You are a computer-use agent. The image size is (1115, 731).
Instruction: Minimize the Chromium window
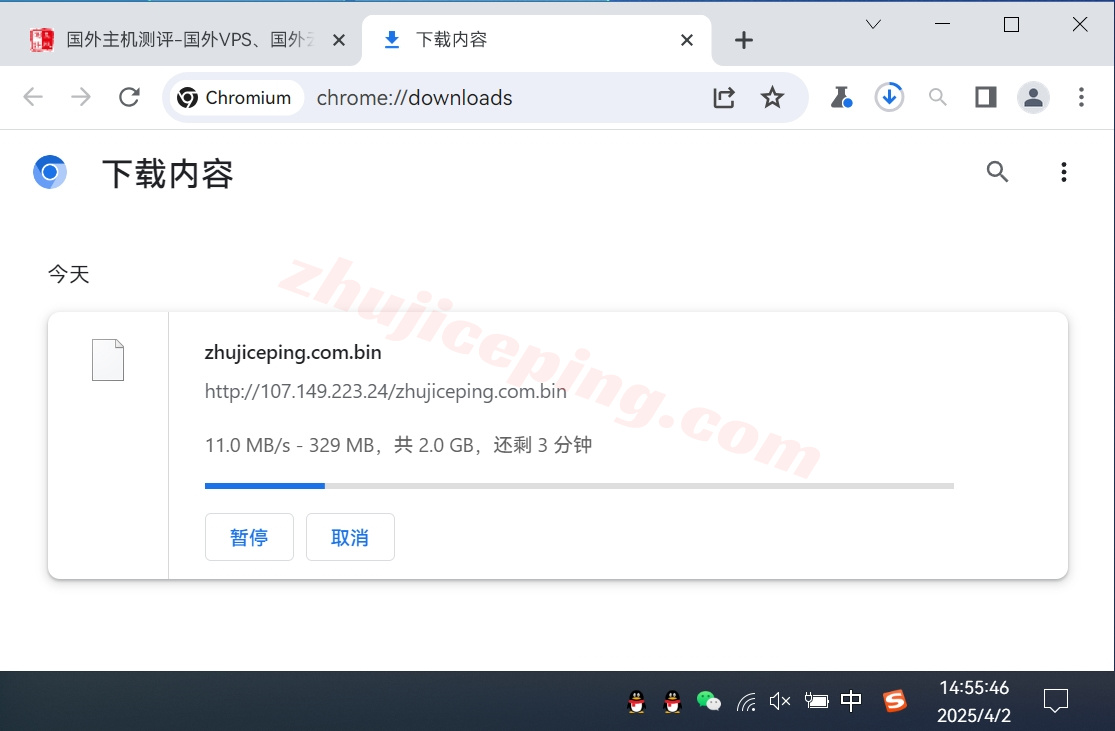[942, 25]
